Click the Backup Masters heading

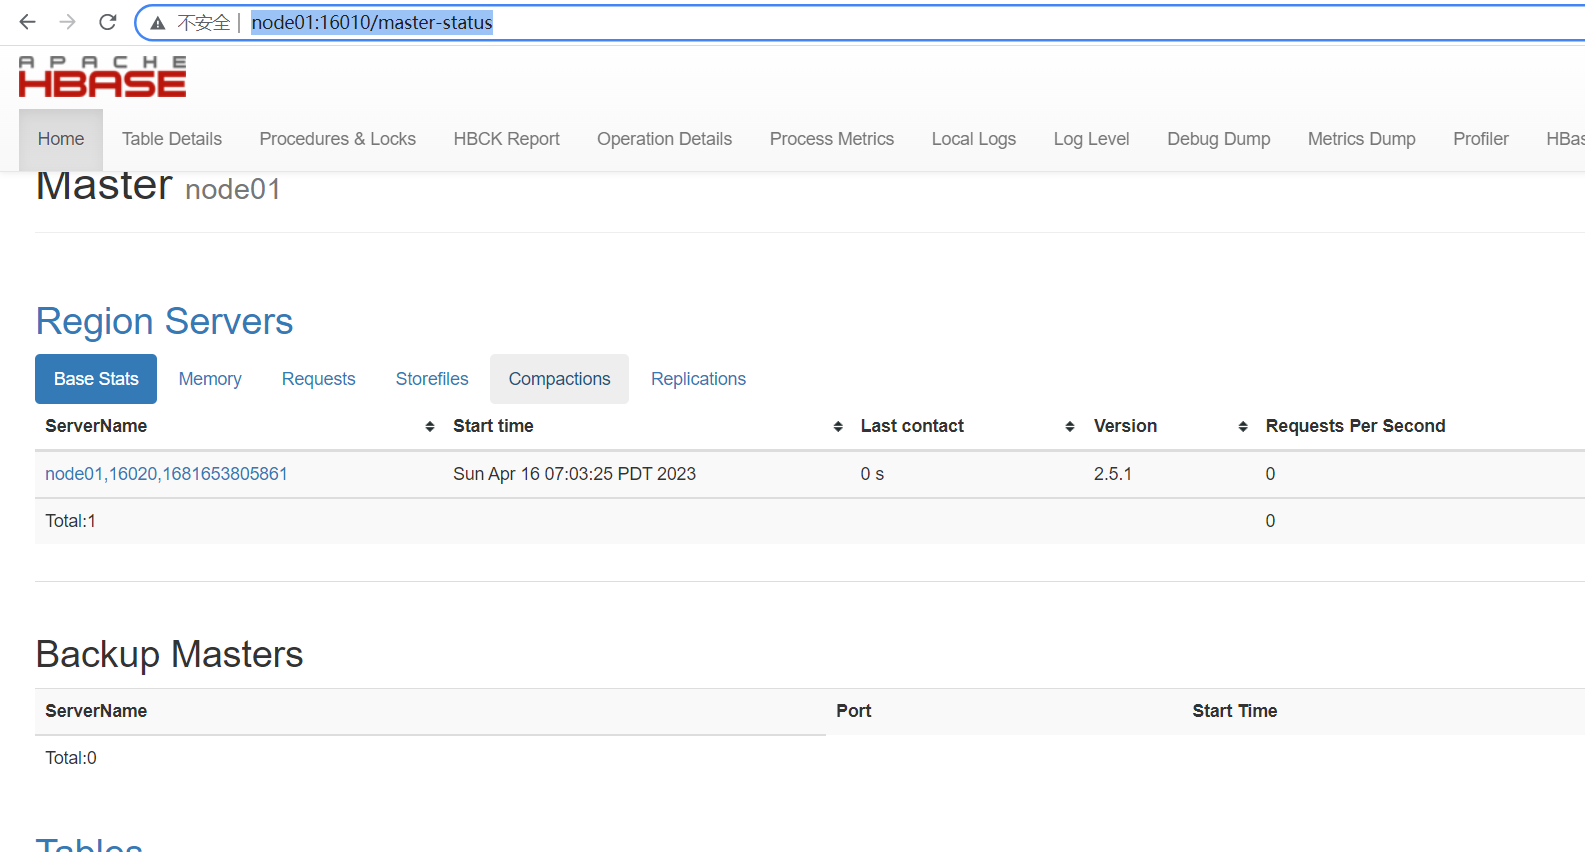click(x=169, y=654)
